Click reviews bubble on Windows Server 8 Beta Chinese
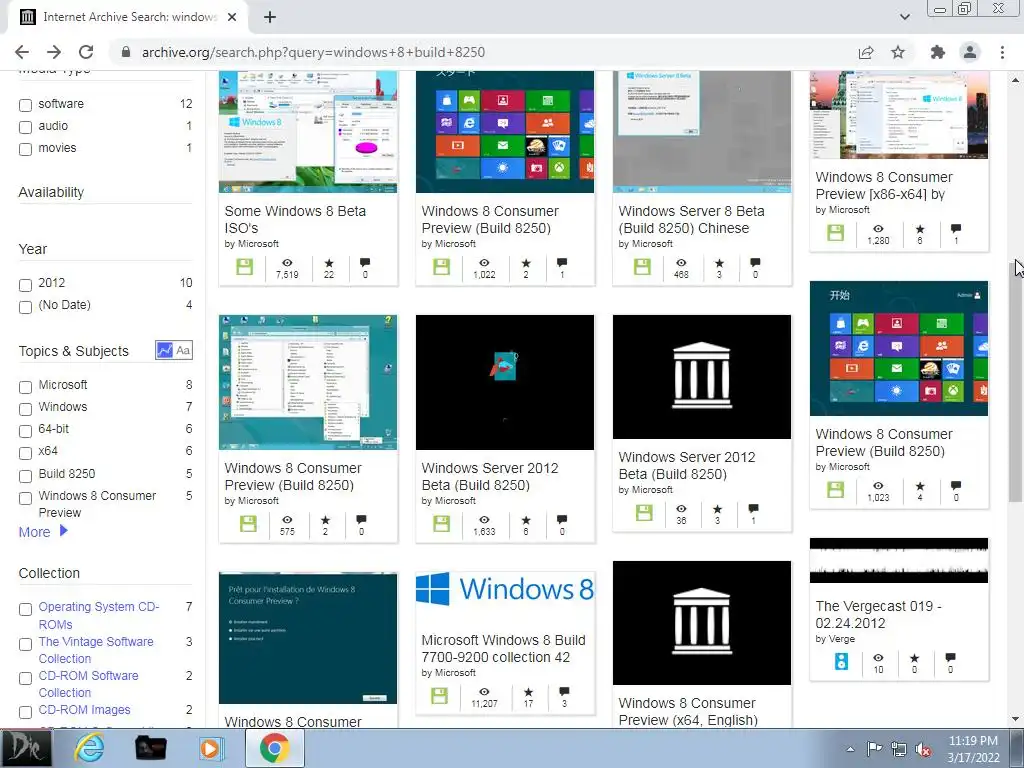The width and height of the screenshot is (1024, 768). pyautogui.click(x=755, y=263)
